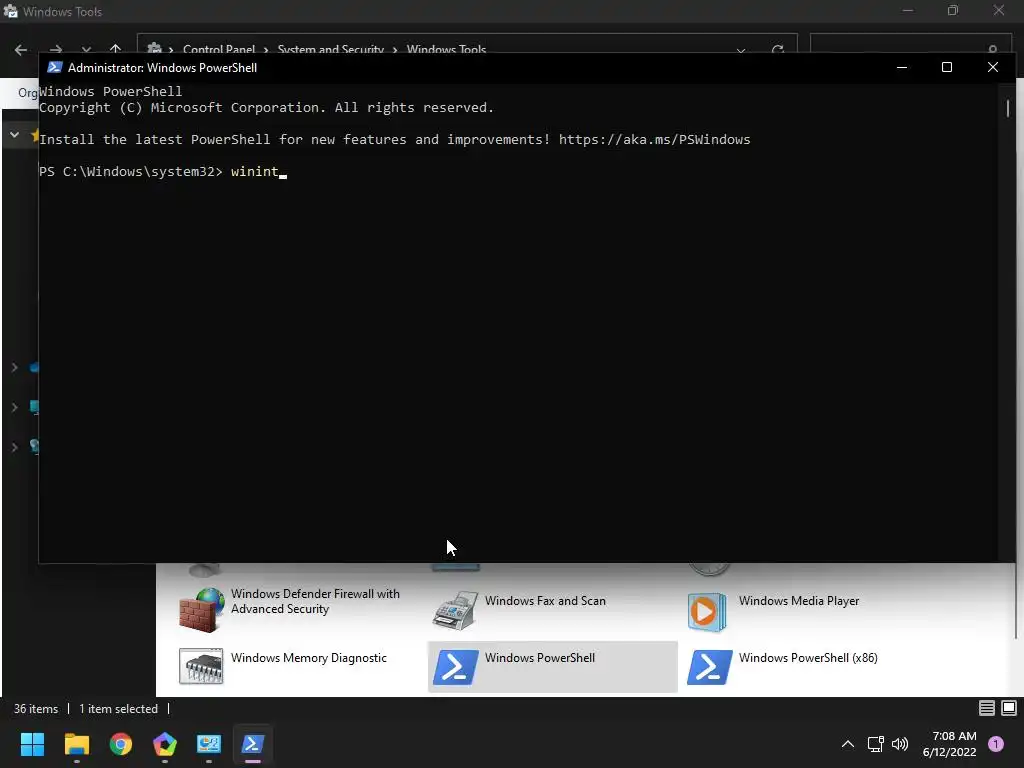The height and width of the screenshot is (768, 1024).
Task: Click the PowerShell command line 'winint'
Action: [x=255, y=172]
